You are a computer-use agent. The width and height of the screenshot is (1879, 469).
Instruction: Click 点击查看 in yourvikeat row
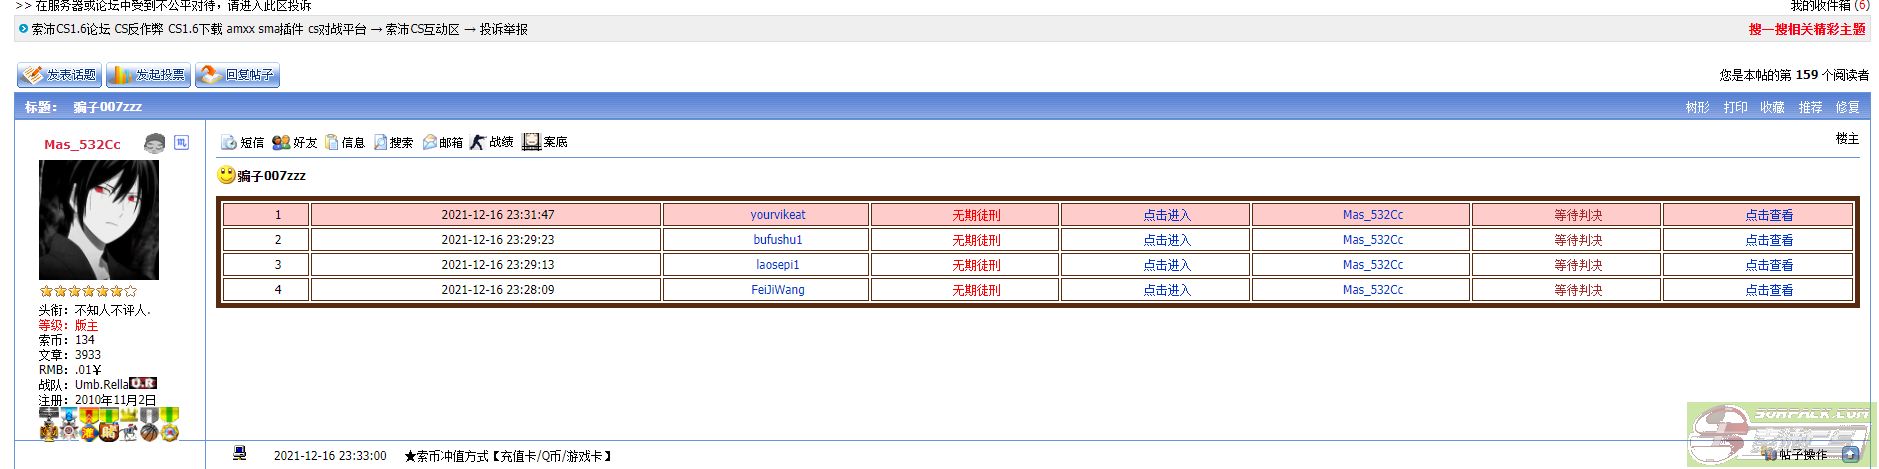point(1769,214)
